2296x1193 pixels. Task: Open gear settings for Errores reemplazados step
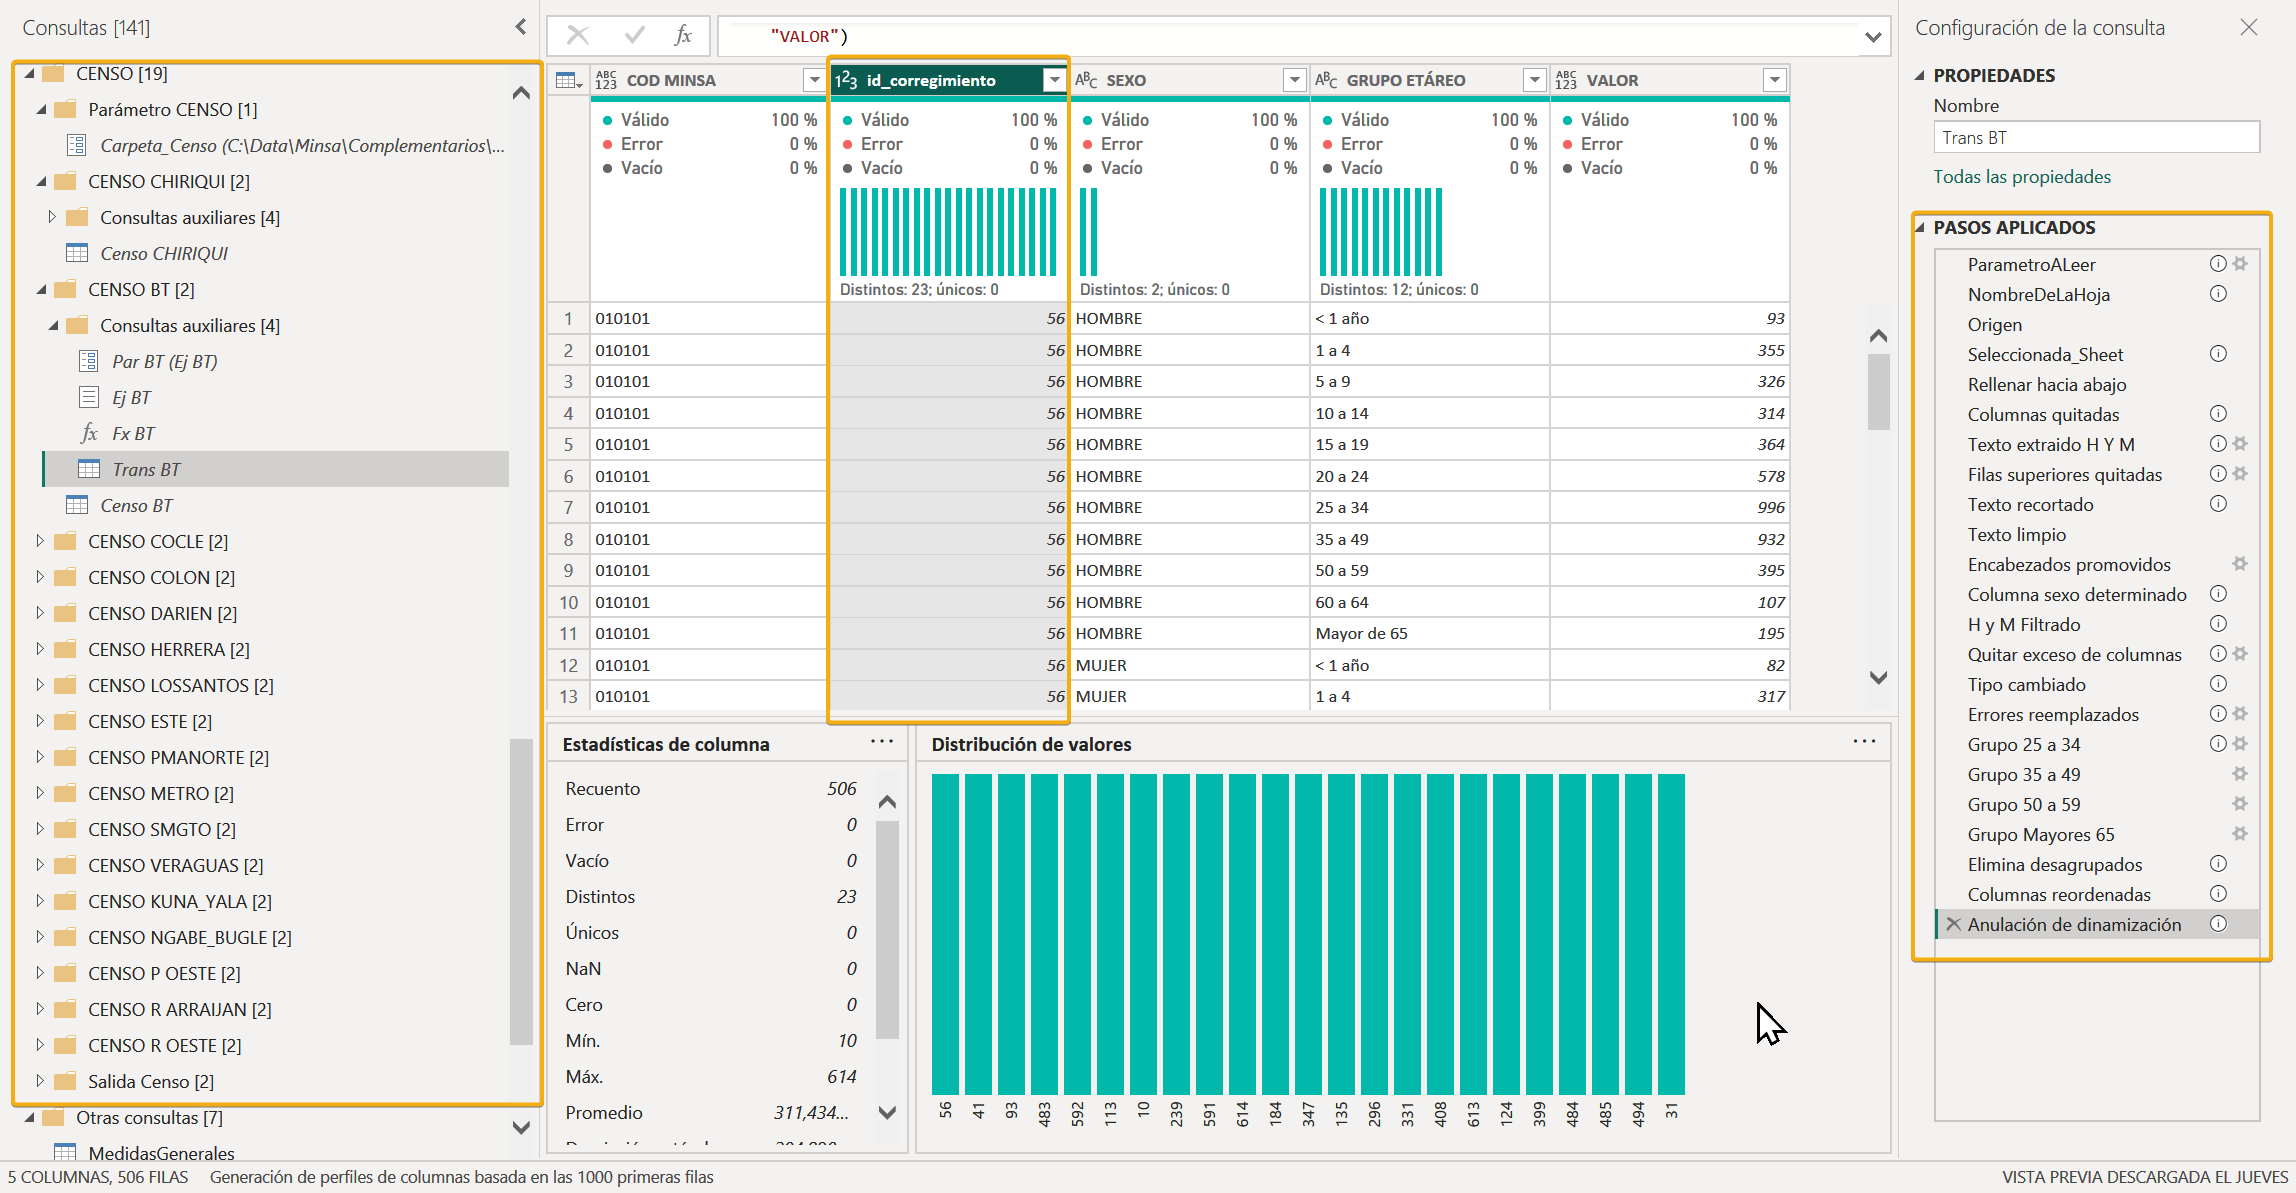pos(2240,714)
